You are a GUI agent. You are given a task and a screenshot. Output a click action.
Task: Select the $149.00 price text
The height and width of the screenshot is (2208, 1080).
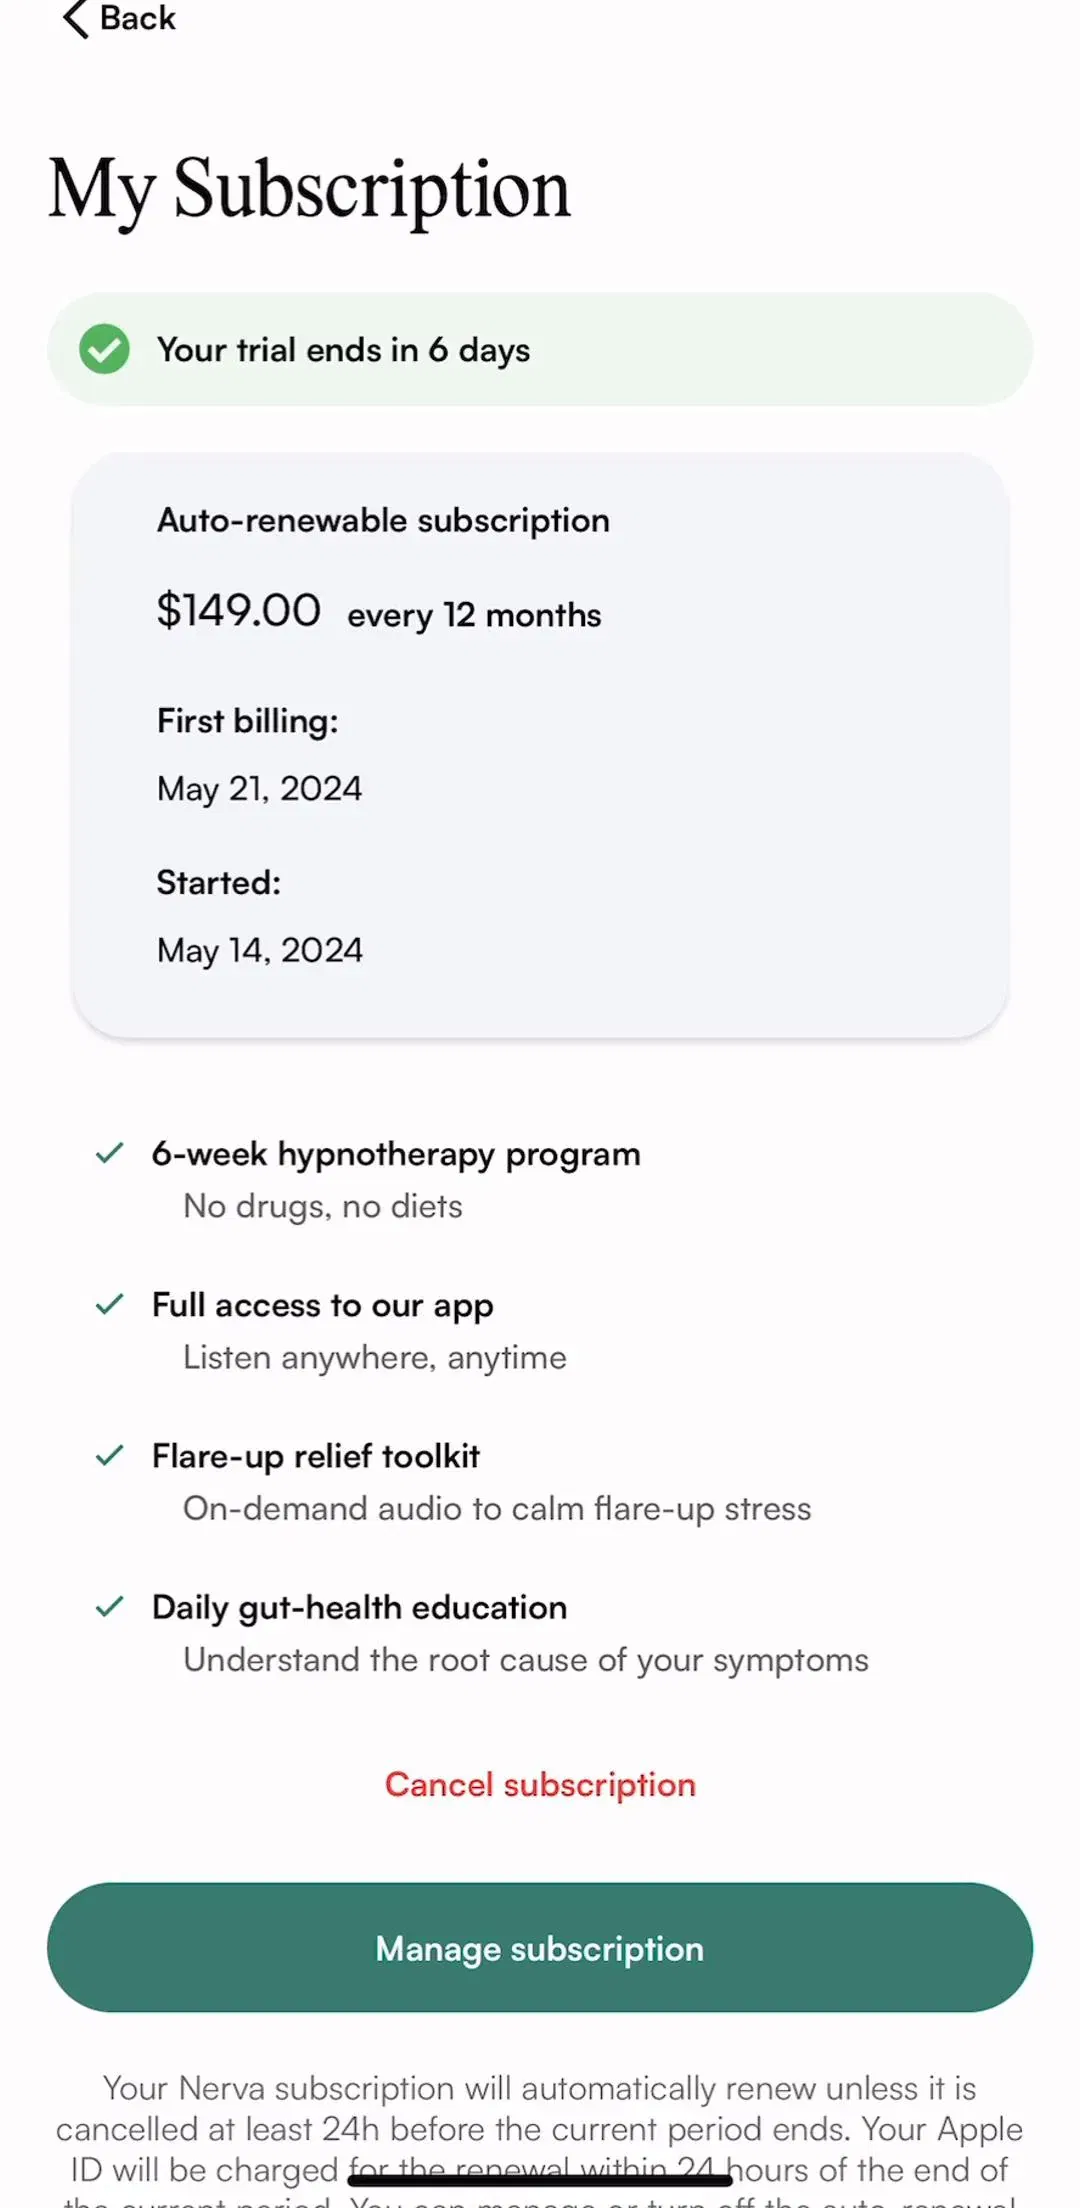[239, 610]
